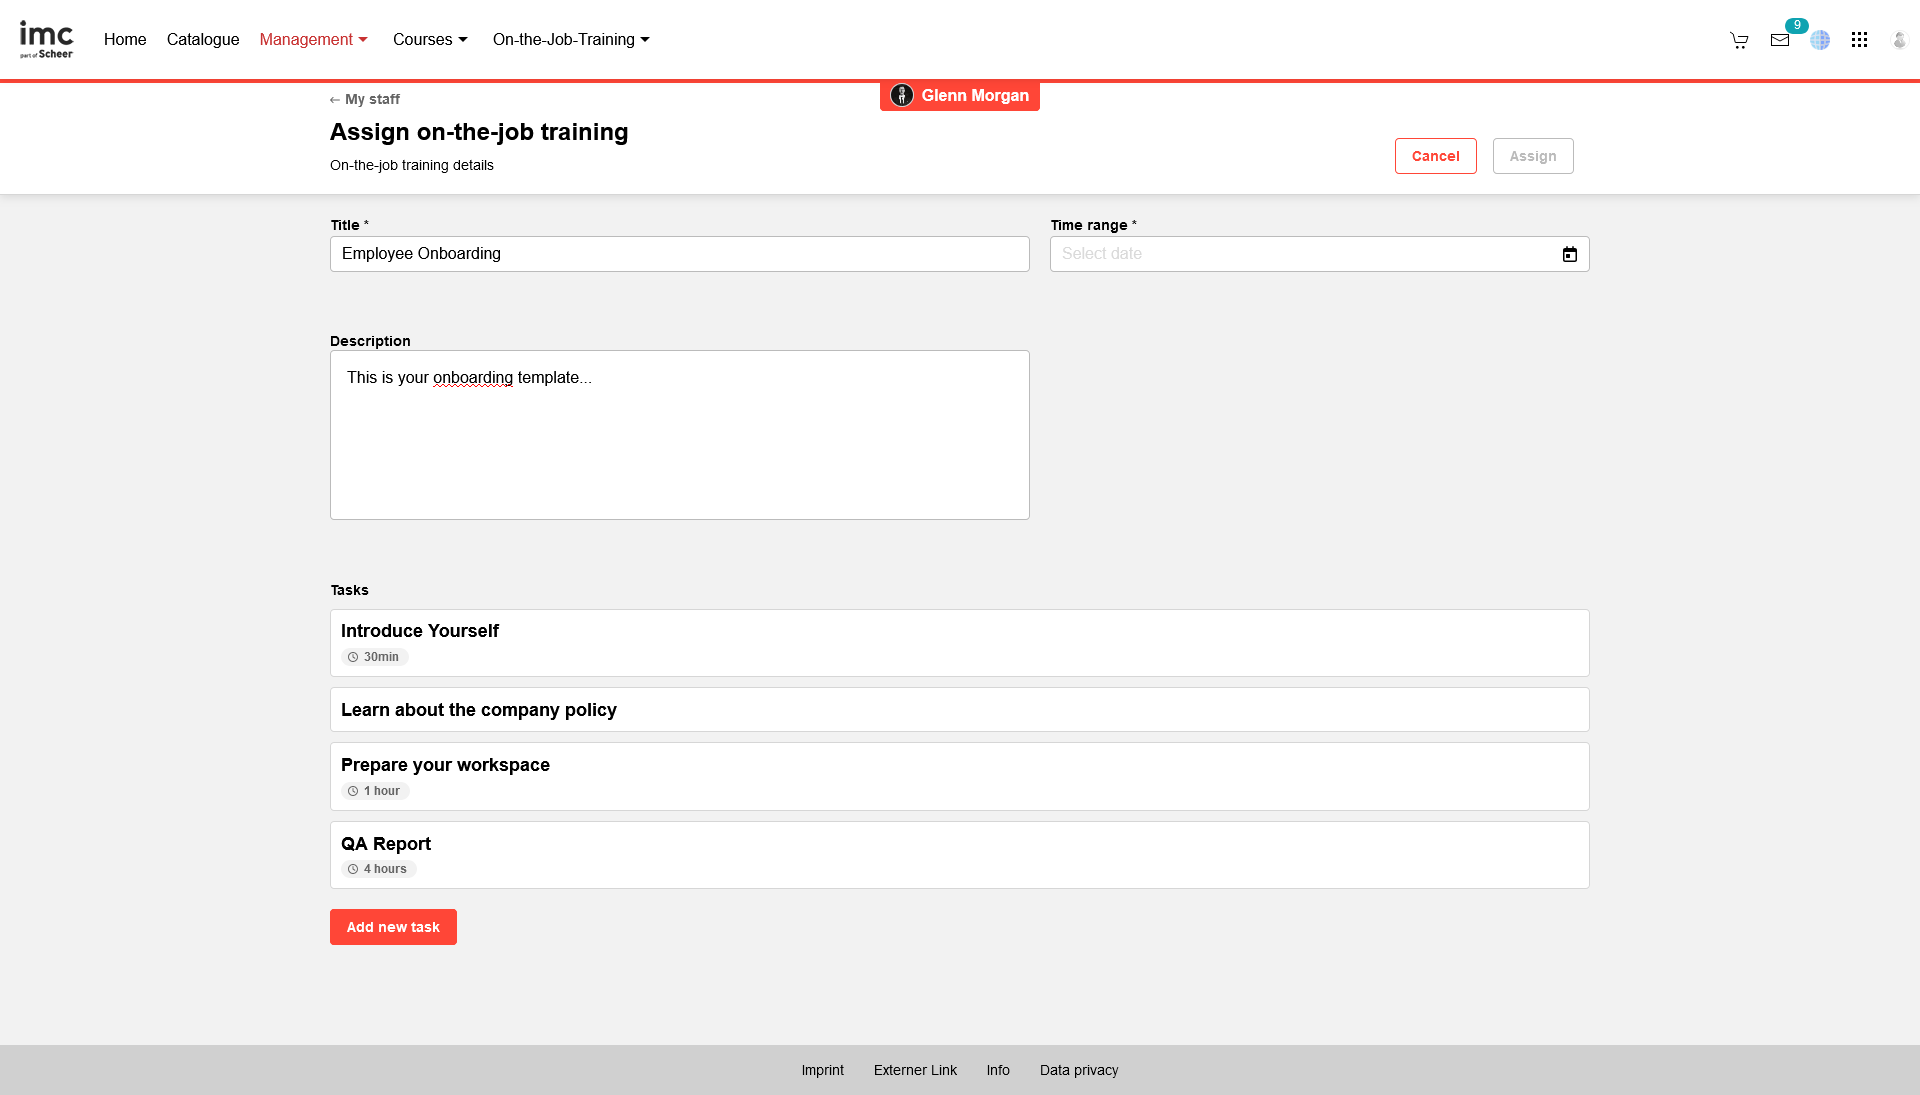Switch to the Home menu item
The height and width of the screenshot is (1095, 1920).
125,39
